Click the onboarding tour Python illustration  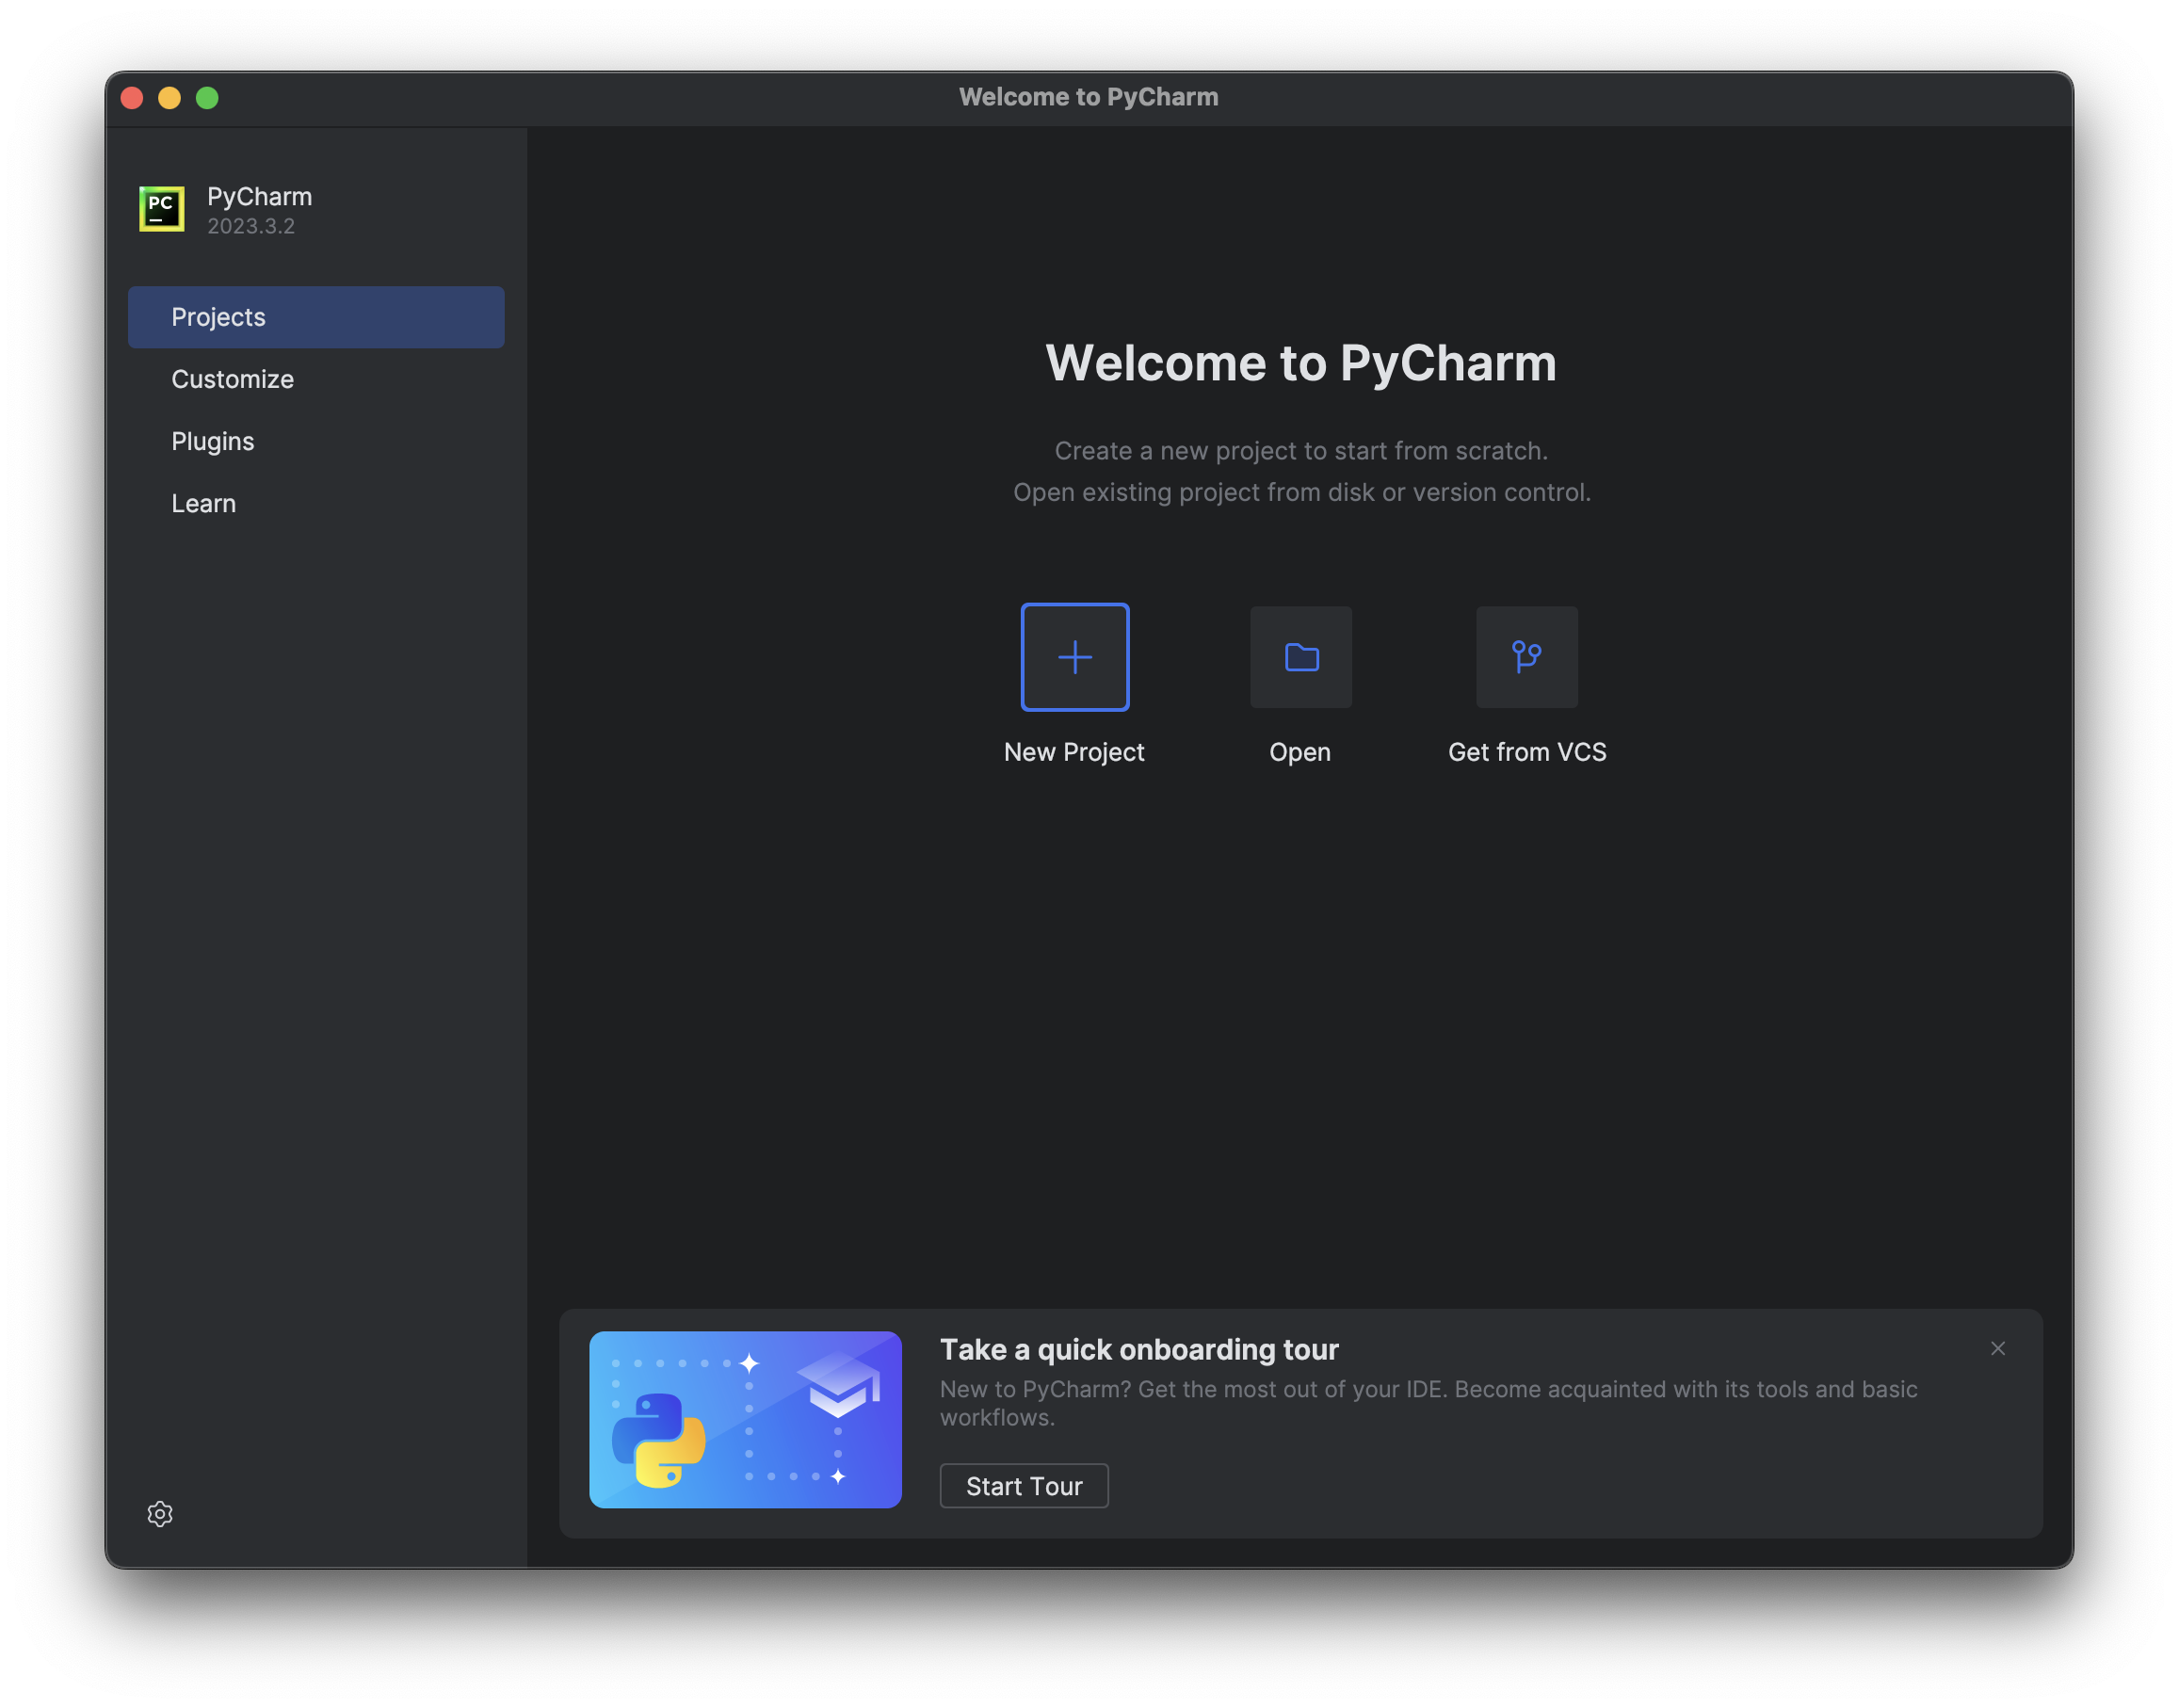(745, 1419)
